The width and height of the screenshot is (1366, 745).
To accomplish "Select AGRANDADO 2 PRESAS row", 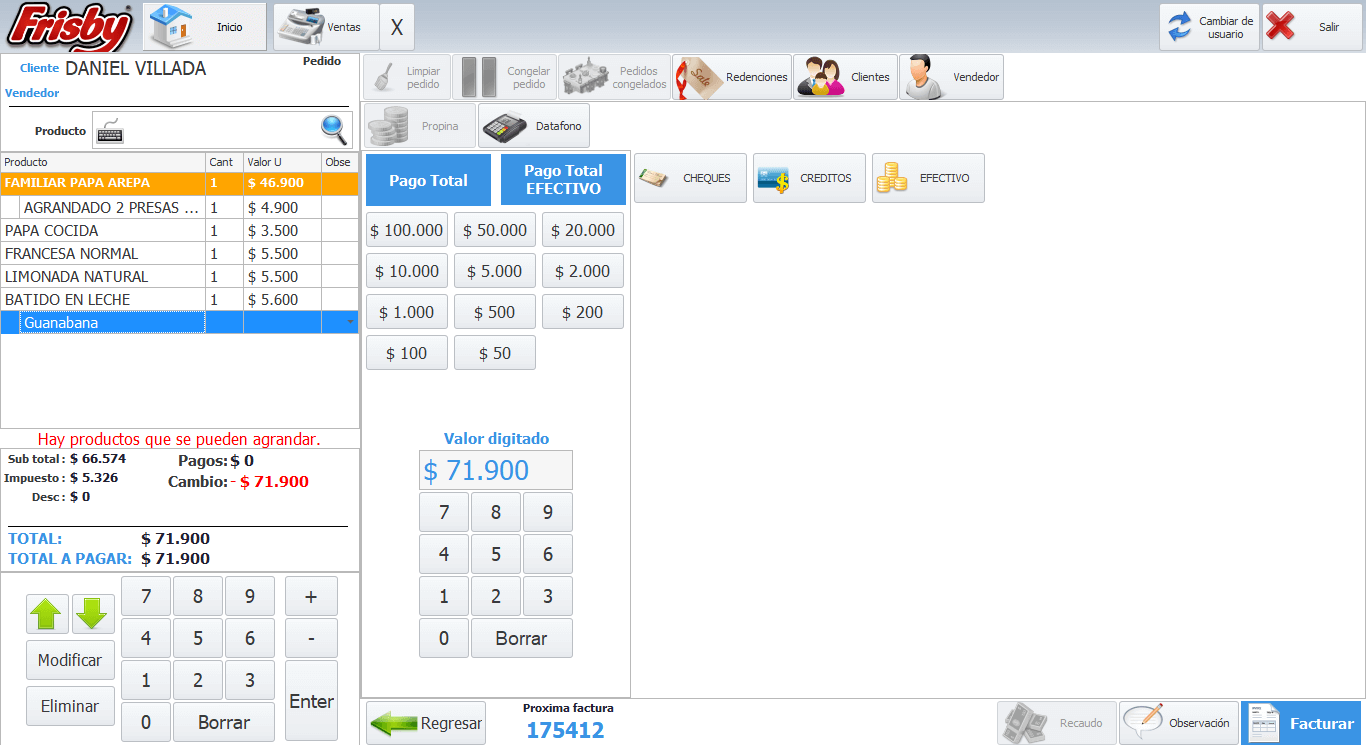I will (x=180, y=207).
